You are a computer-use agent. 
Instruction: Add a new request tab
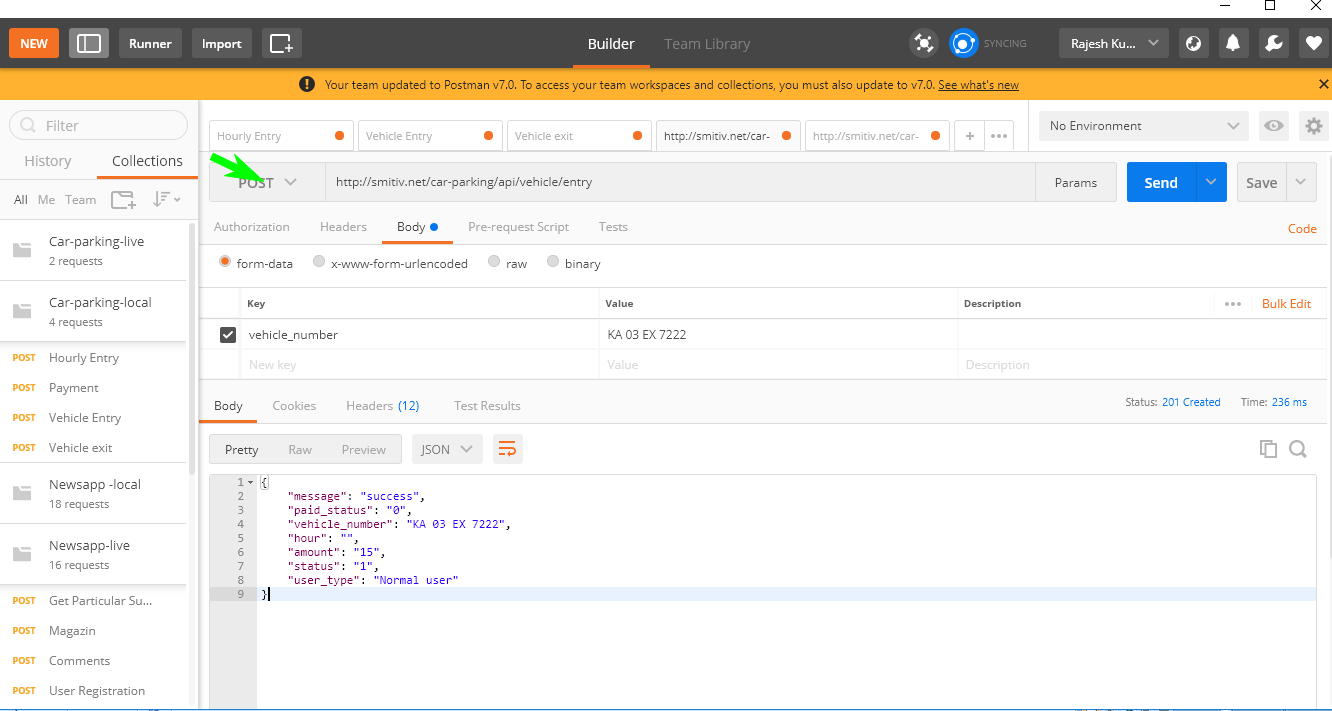pos(969,136)
